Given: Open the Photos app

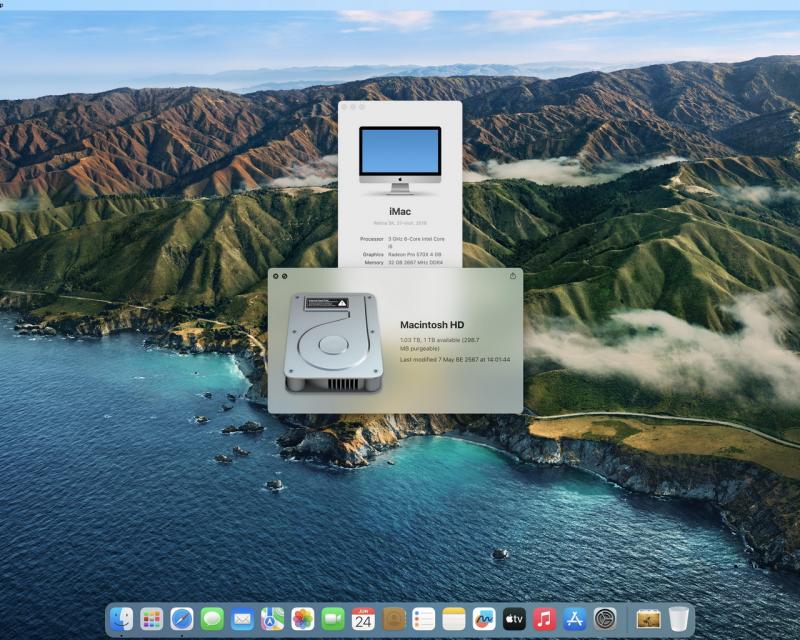Looking at the screenshot, I should point(302,619).
